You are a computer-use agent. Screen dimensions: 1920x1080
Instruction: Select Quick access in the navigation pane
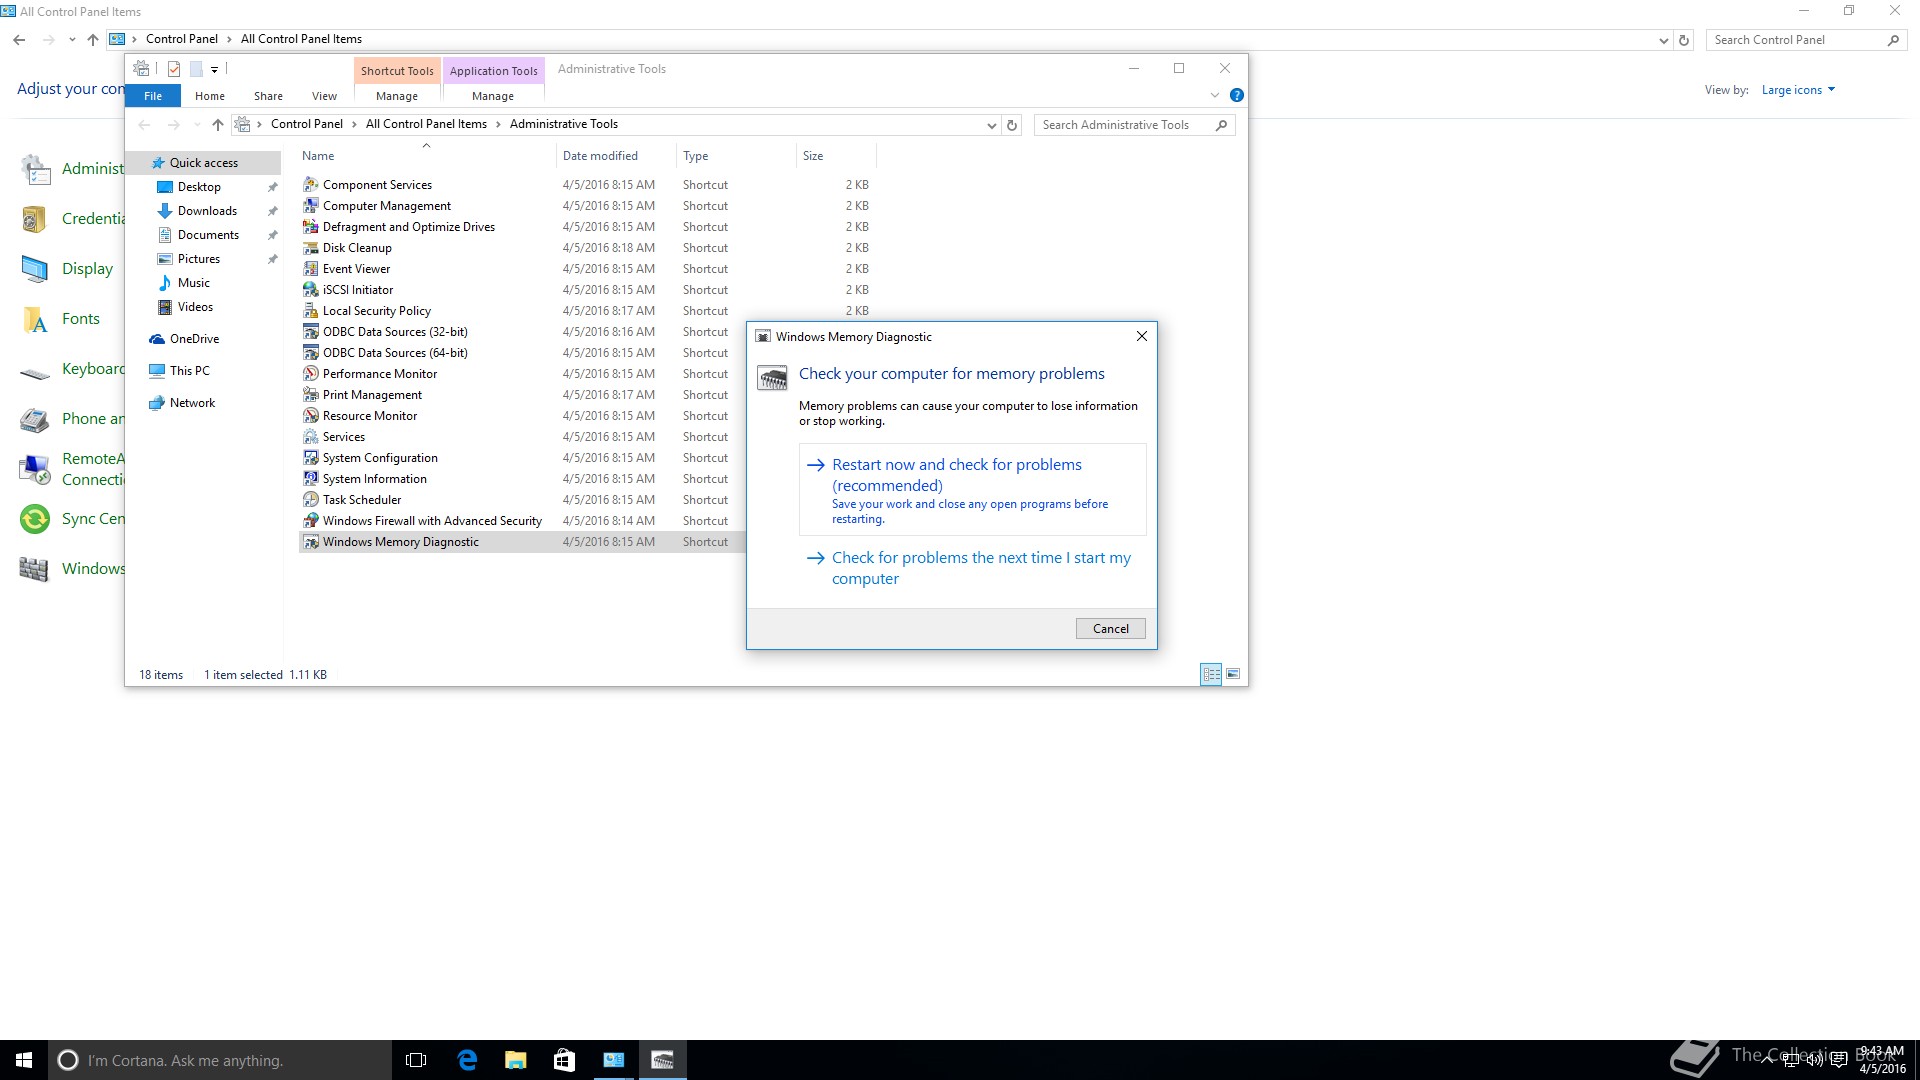[203, 163]
